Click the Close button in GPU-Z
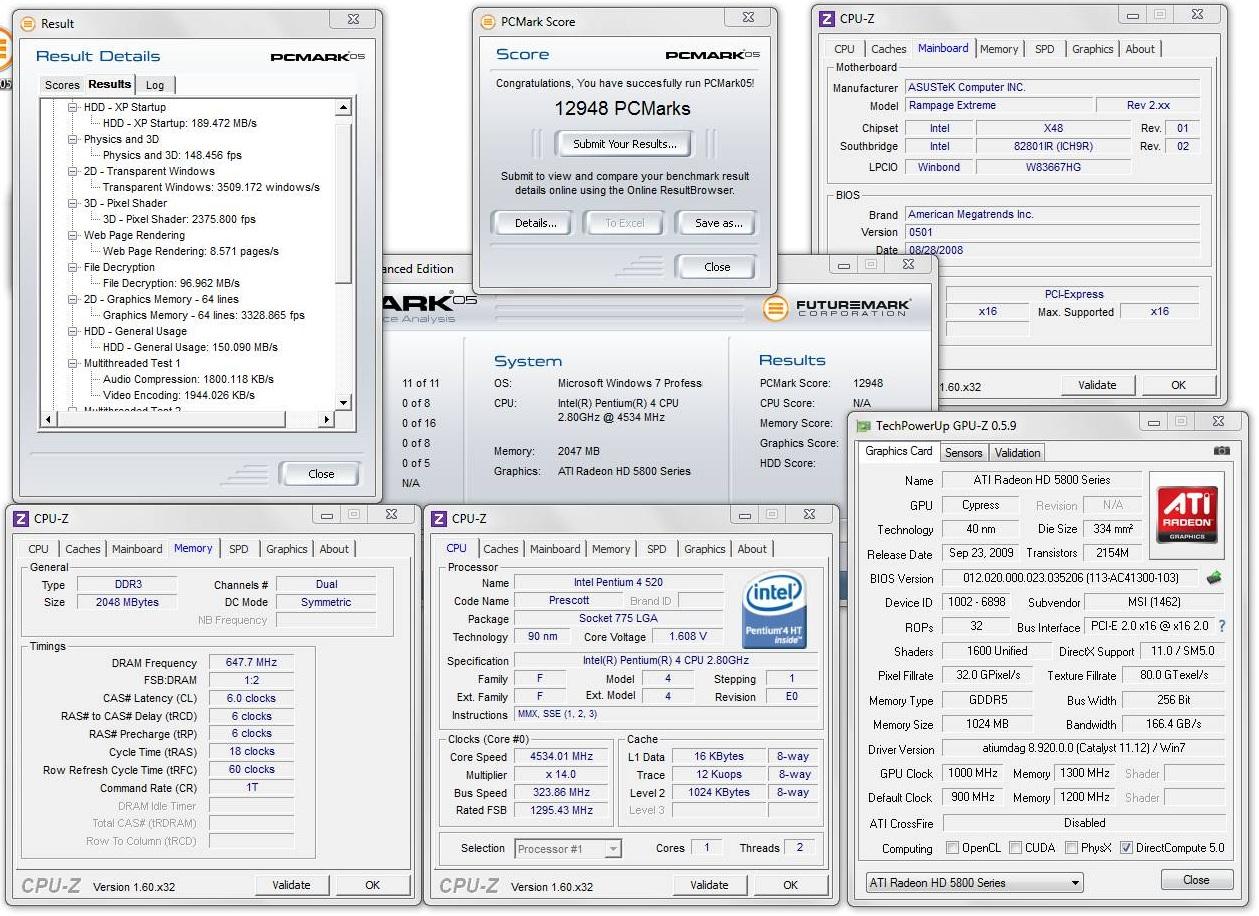 [1196, 880]
